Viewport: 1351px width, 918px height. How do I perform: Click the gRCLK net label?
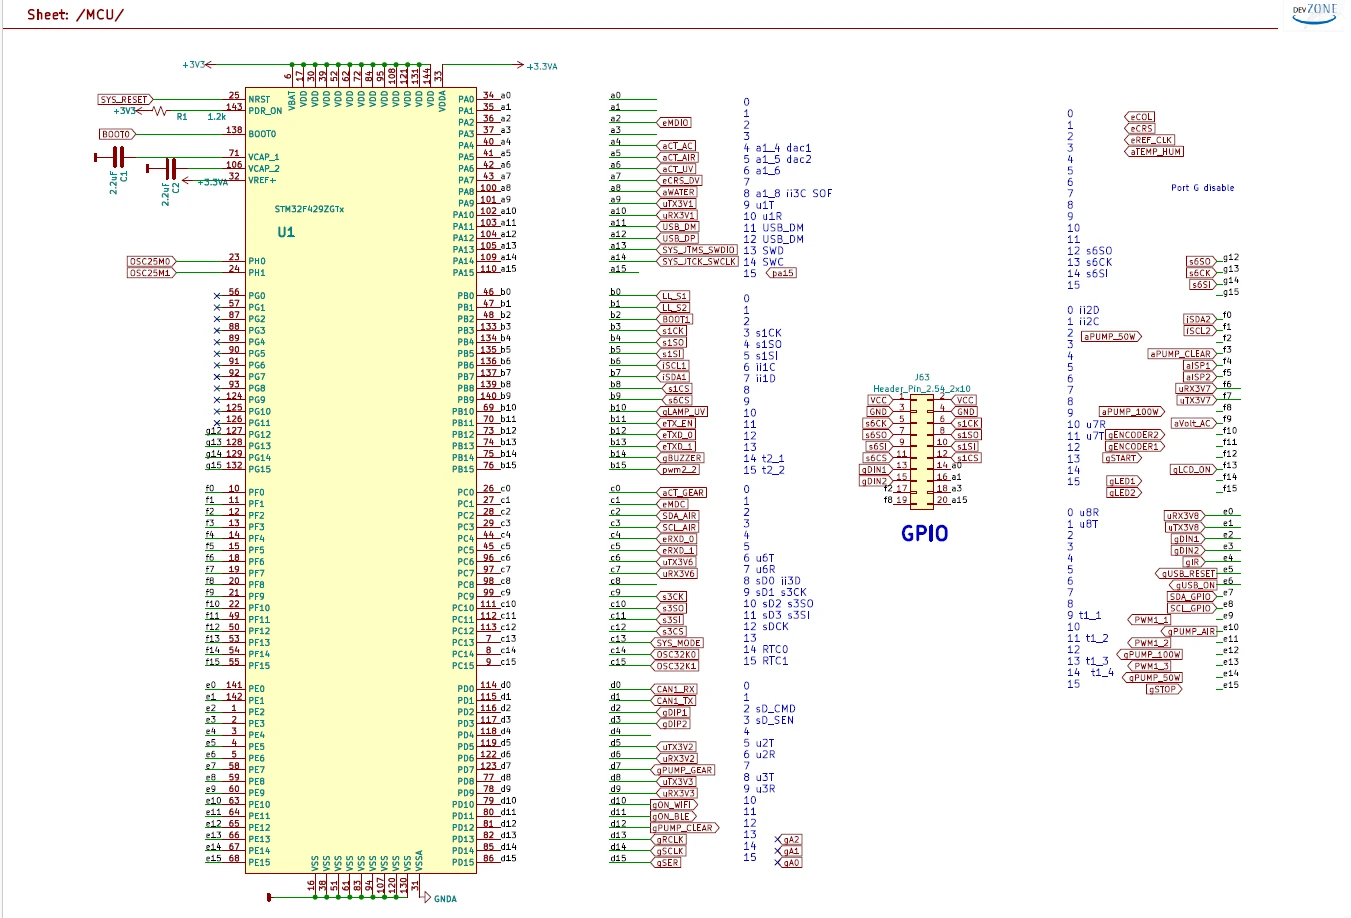[x=670, y=840]
